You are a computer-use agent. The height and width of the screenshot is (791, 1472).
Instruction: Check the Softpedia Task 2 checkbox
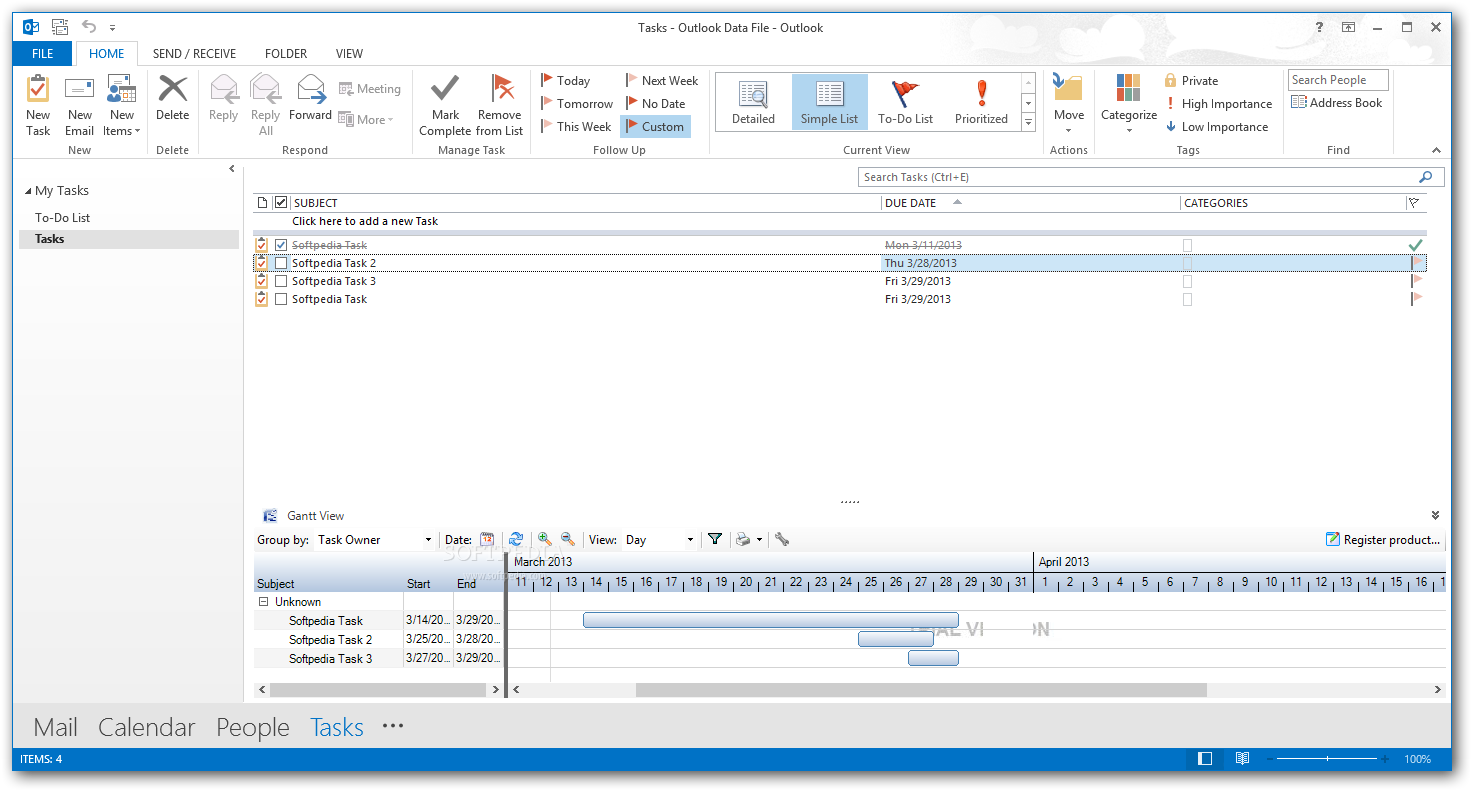(281, 263)
